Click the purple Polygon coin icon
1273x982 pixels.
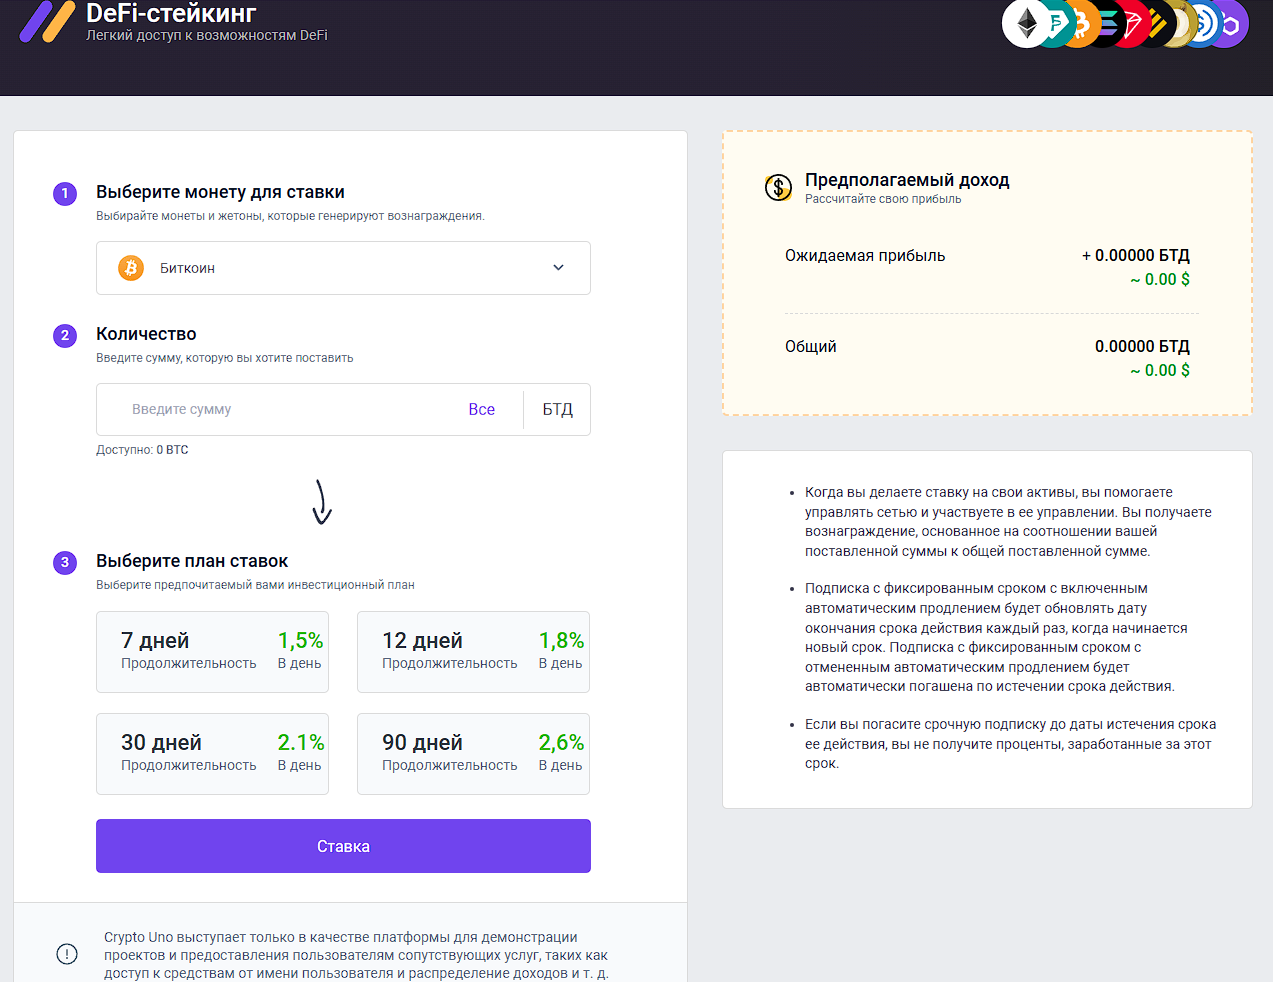[1233, 24]
